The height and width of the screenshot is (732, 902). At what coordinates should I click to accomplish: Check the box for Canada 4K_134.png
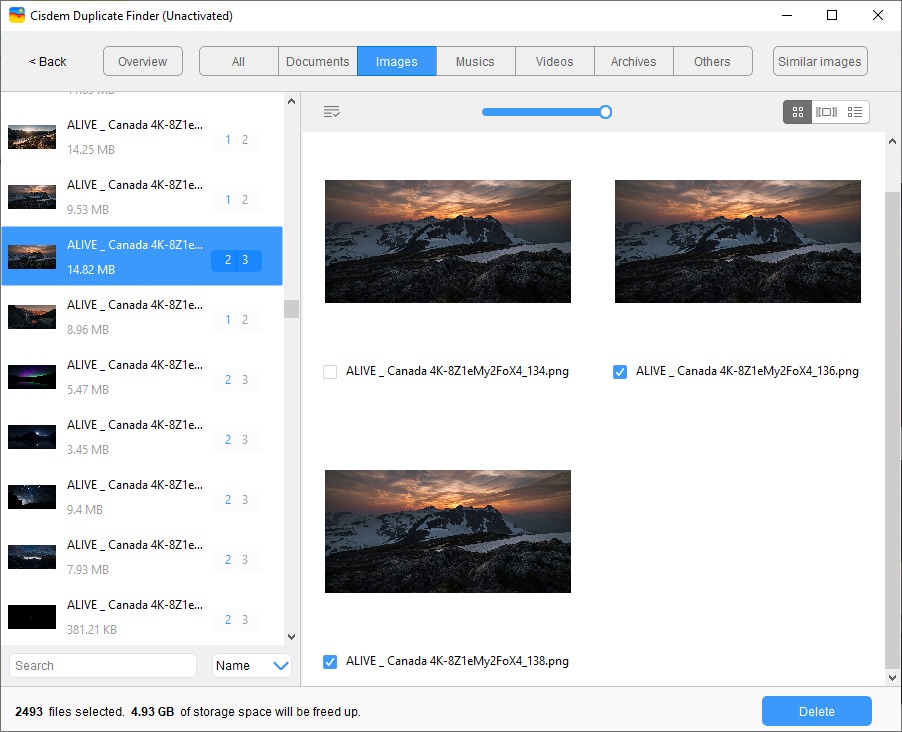tap(330, 372)
